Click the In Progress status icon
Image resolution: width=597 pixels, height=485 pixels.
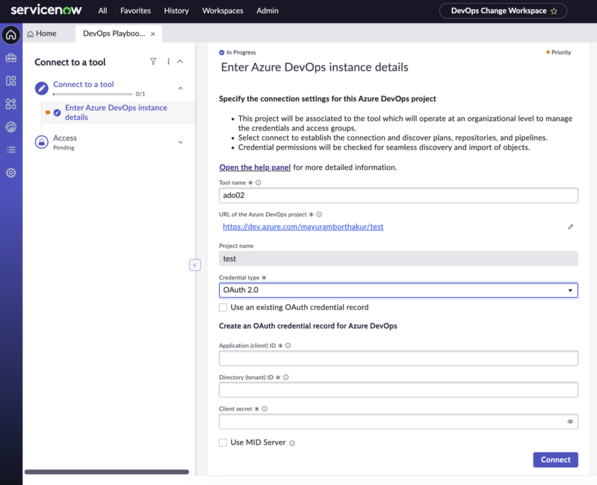click(222, 53)
